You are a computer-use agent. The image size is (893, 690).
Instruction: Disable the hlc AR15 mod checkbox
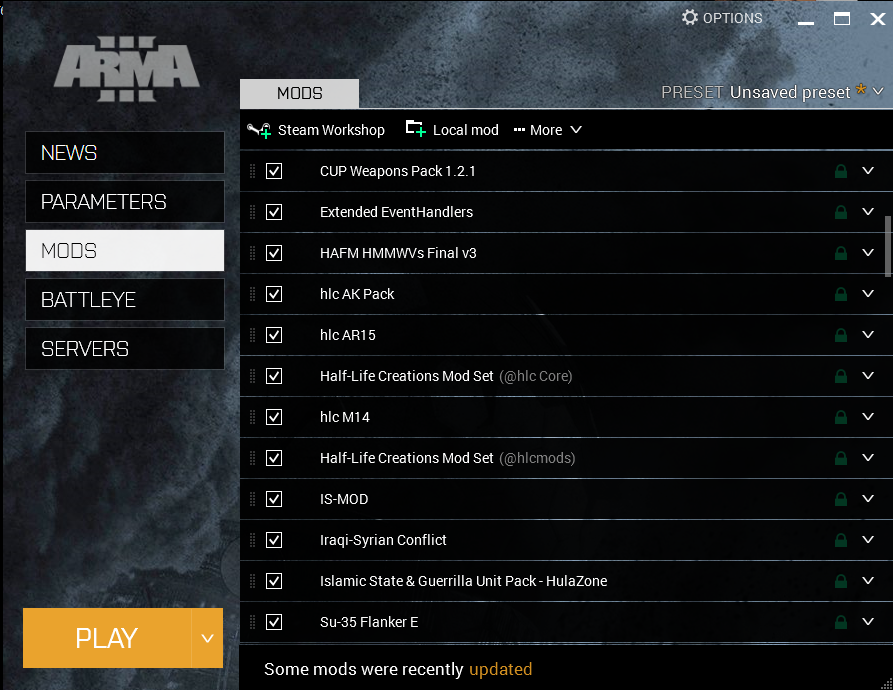(274, 335)
